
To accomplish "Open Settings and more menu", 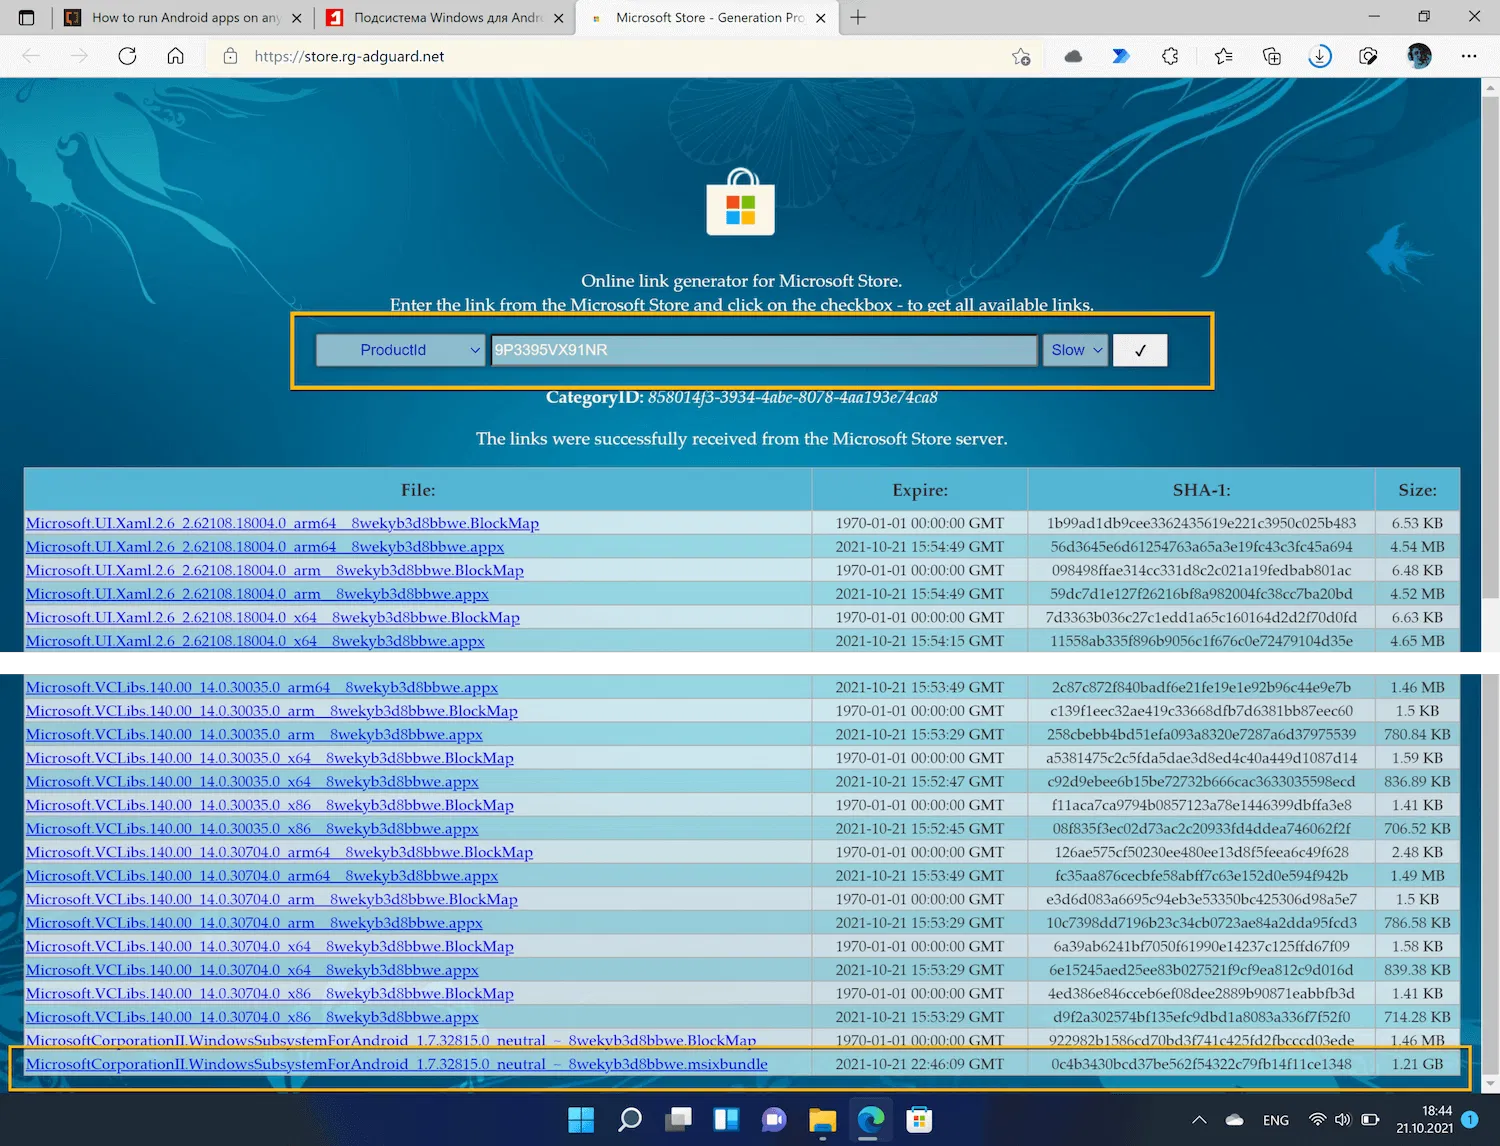I will click(x=1469, y=57).
